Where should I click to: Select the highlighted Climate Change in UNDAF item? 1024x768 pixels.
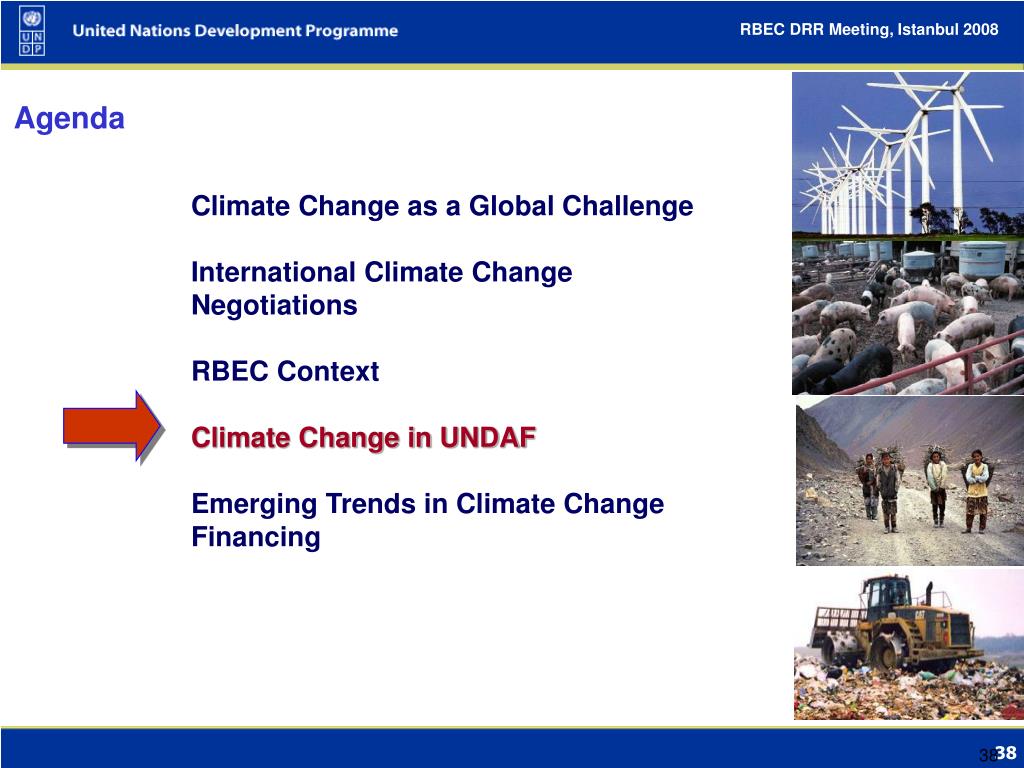[364, 438]
